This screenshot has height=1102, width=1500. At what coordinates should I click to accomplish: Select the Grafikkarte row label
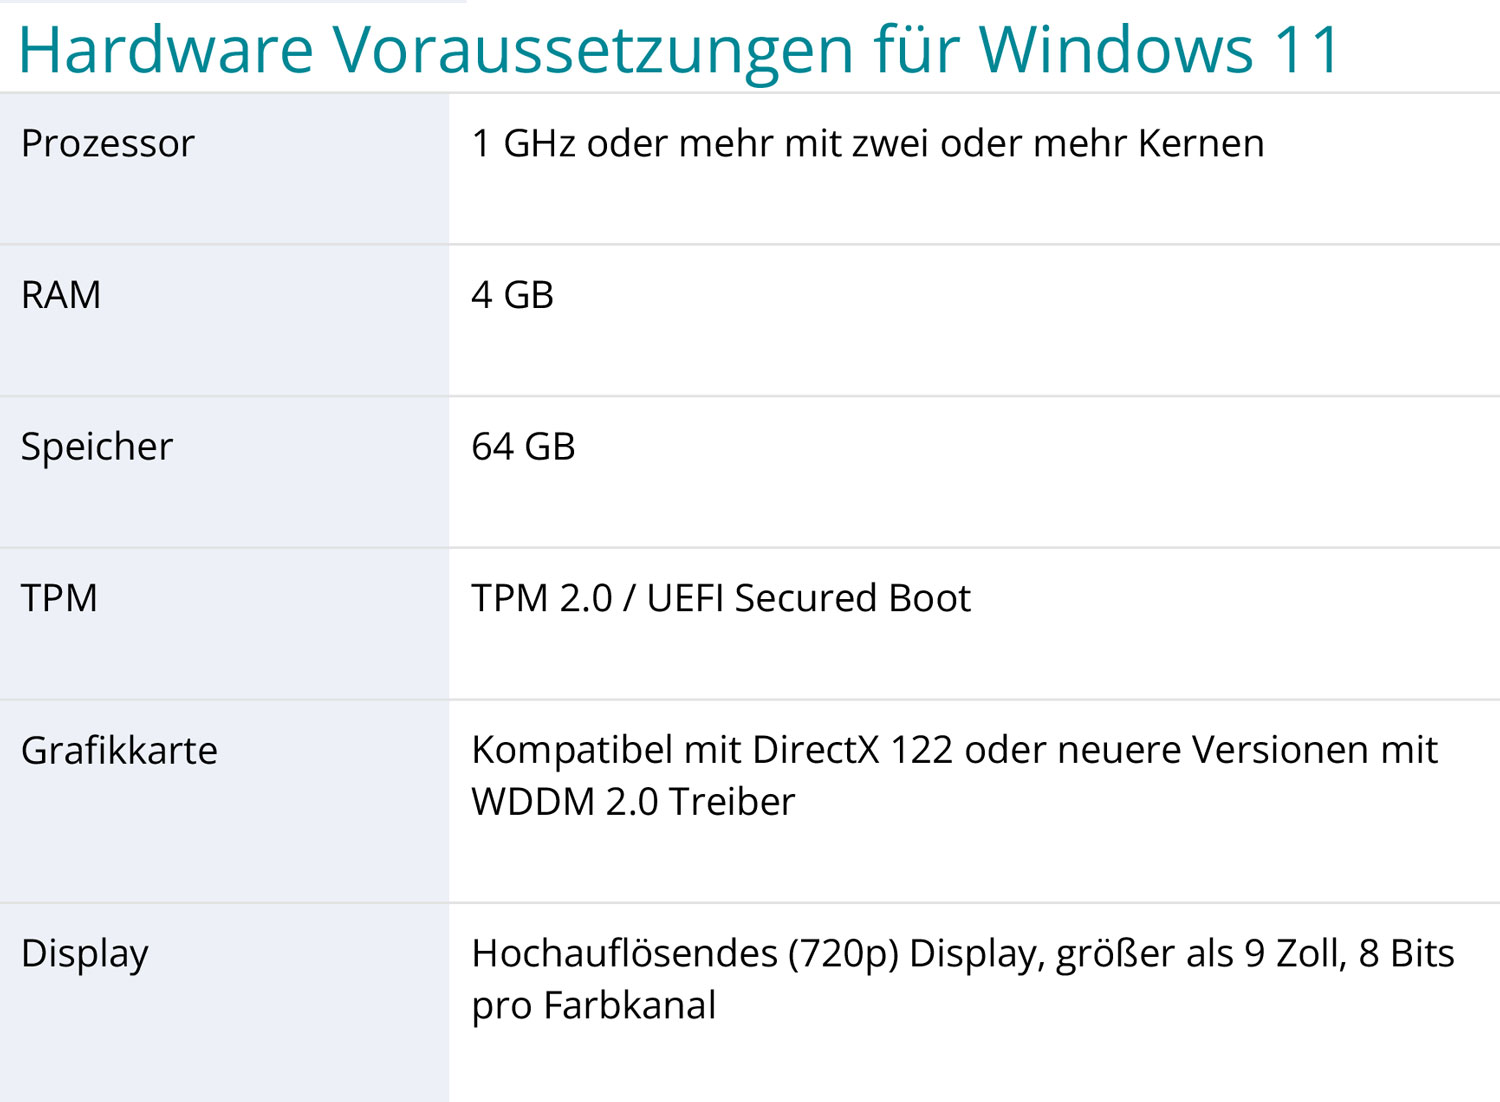pyautogui.click(x=119, y=750)
